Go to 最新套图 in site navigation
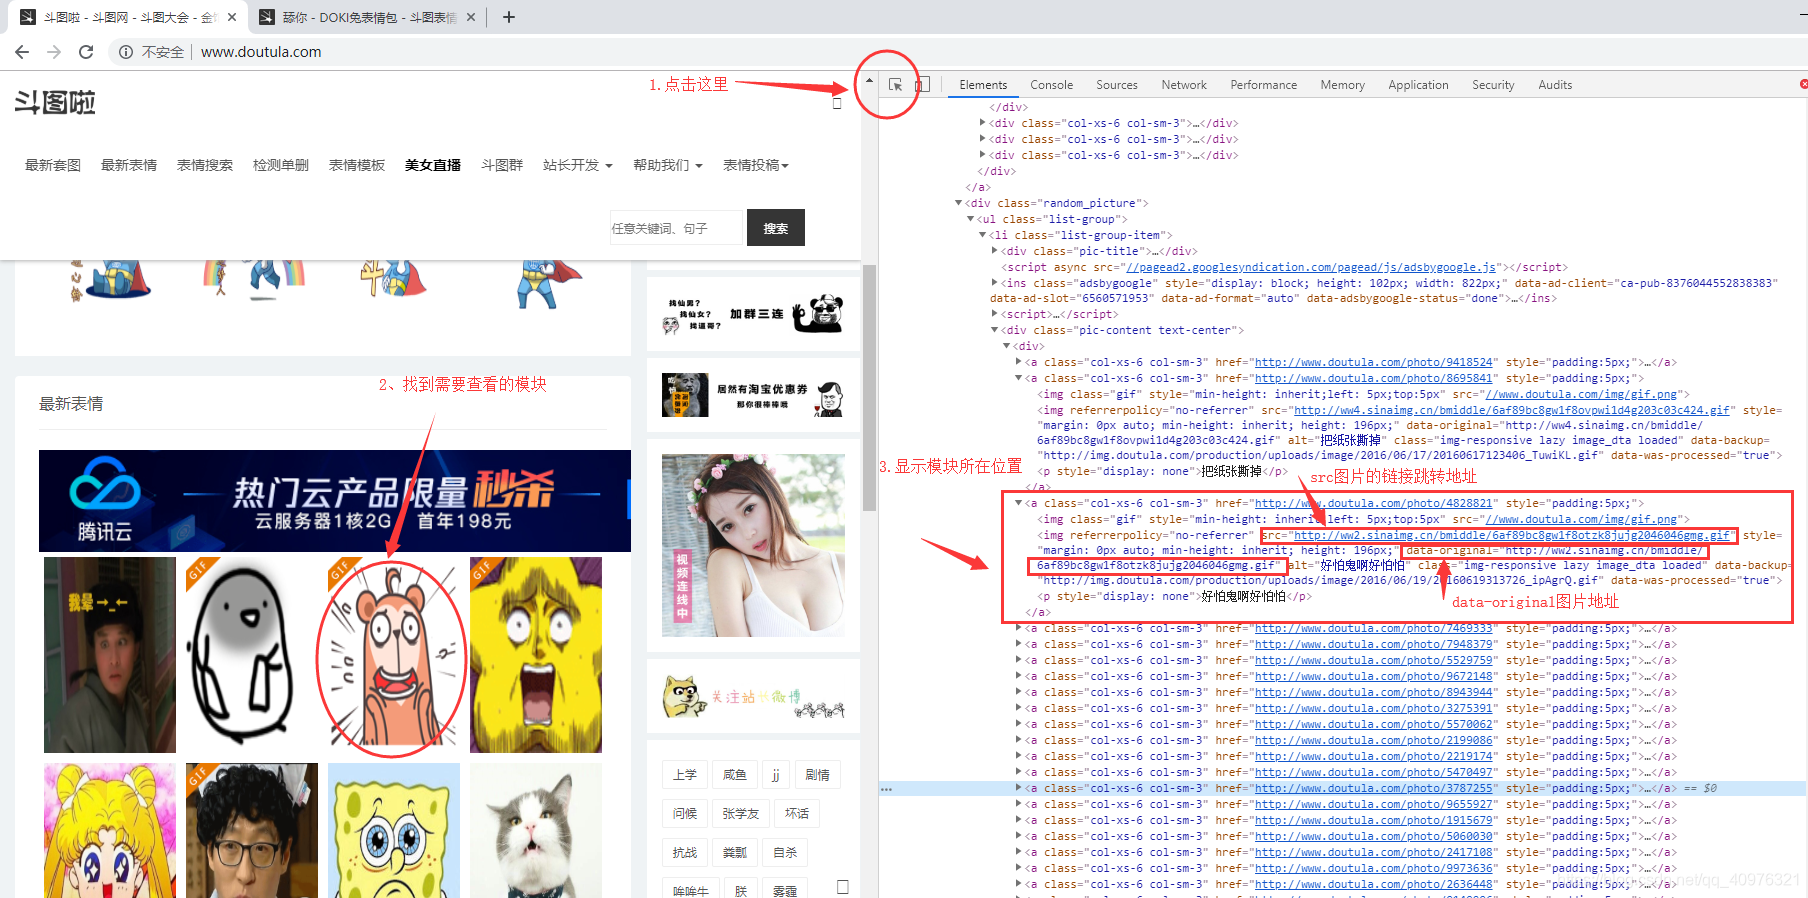 click(x=53, y=165)
